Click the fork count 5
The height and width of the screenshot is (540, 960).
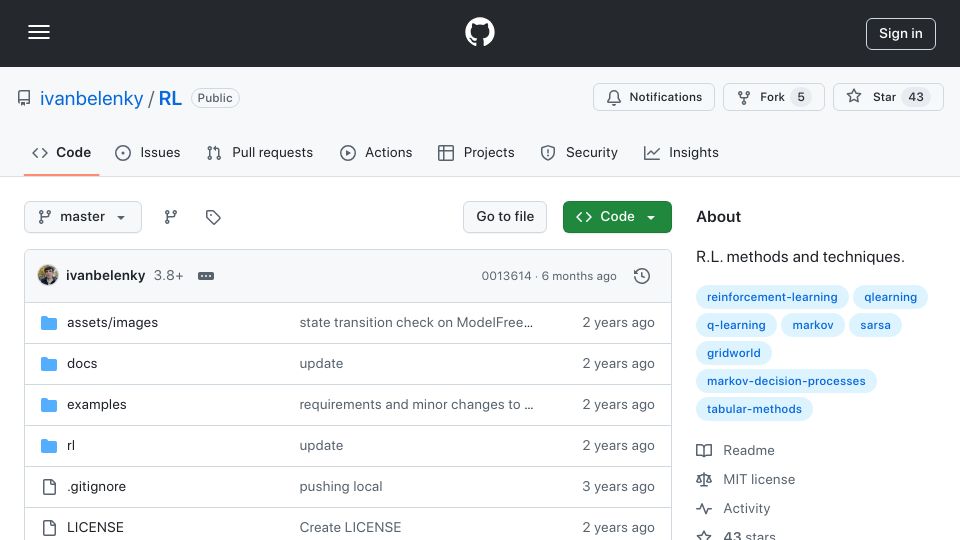pyautogui.click(x=801, y=97)
